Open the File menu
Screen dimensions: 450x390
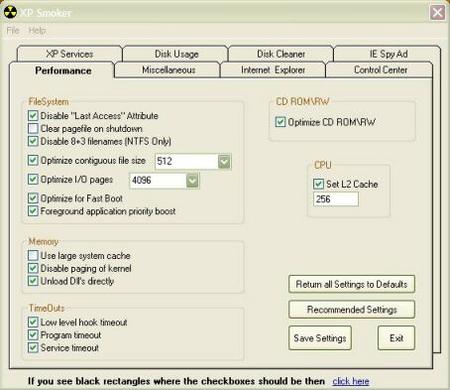(13, 31)
